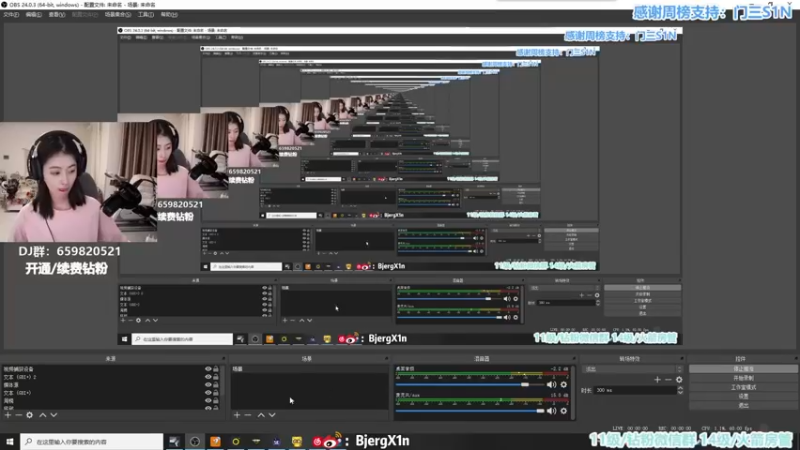Add a new scene with plus icon

tap(237, 415)
